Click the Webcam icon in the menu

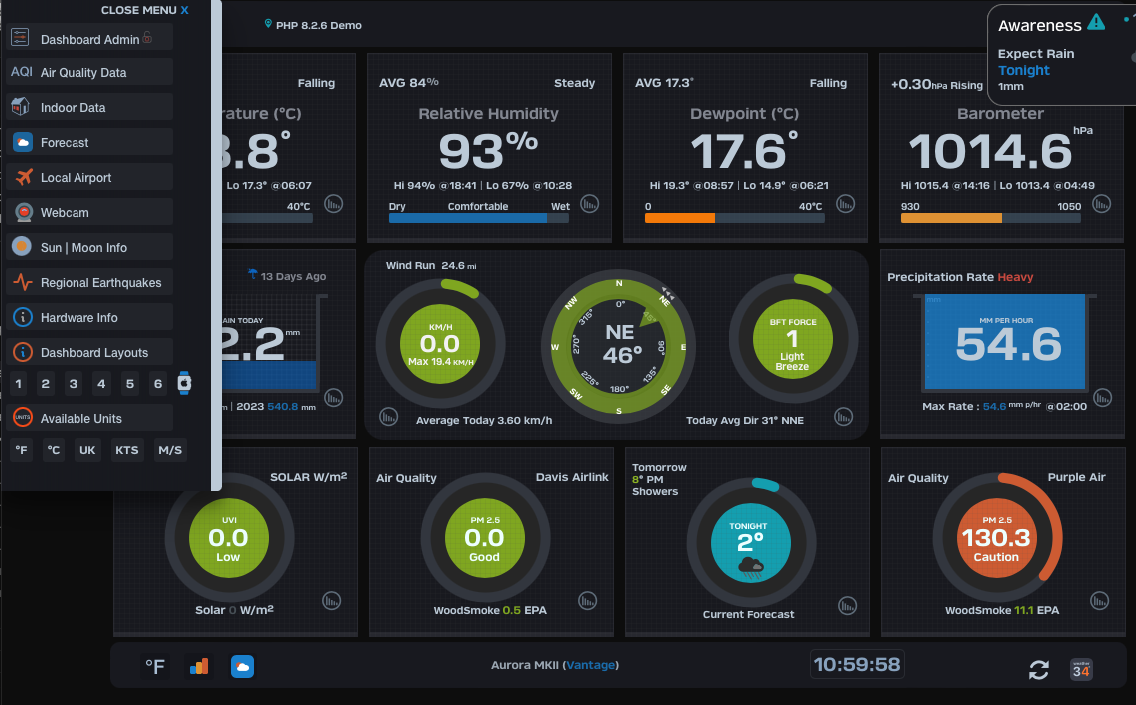[x=22, y=212]
